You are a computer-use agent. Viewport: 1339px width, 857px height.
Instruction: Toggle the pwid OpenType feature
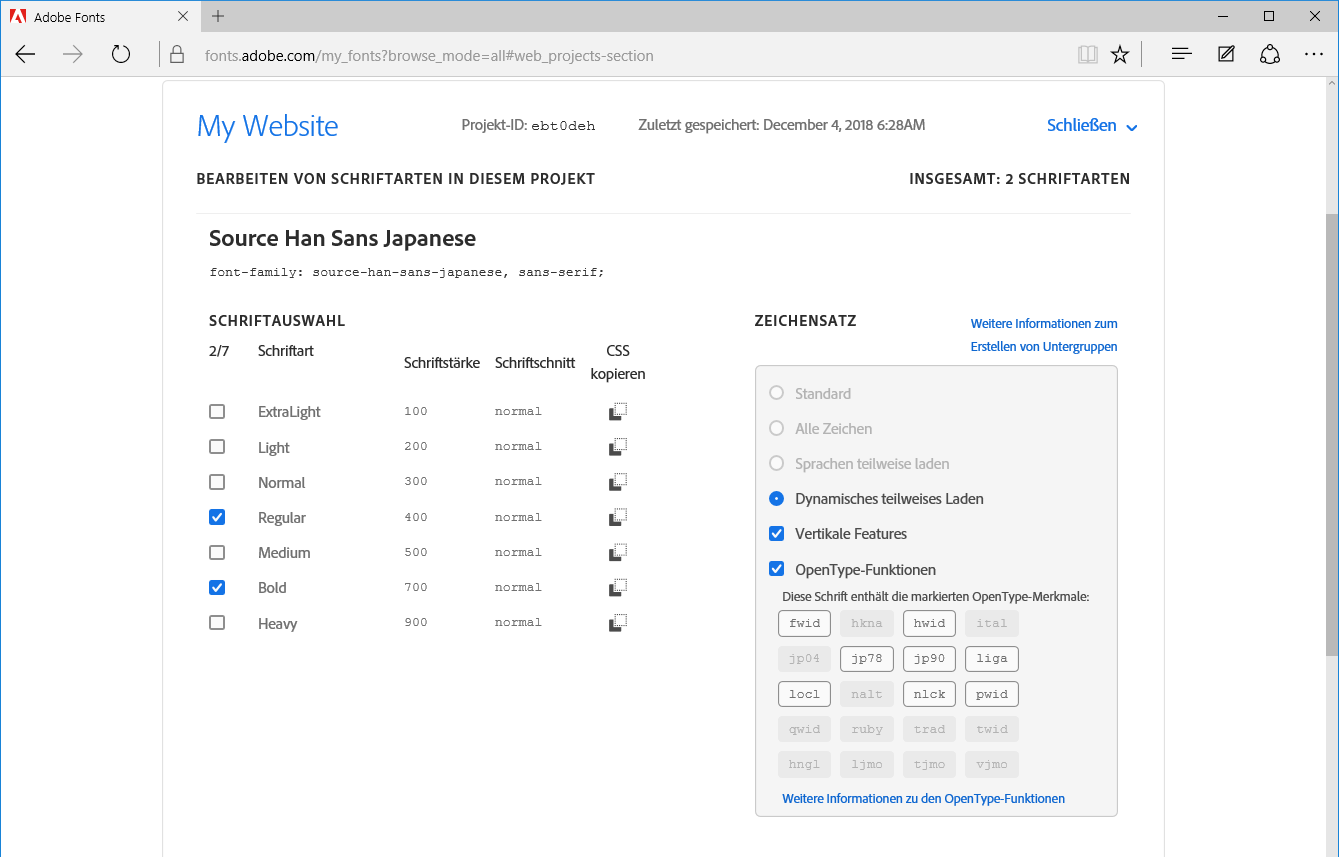tap(992, 694)
